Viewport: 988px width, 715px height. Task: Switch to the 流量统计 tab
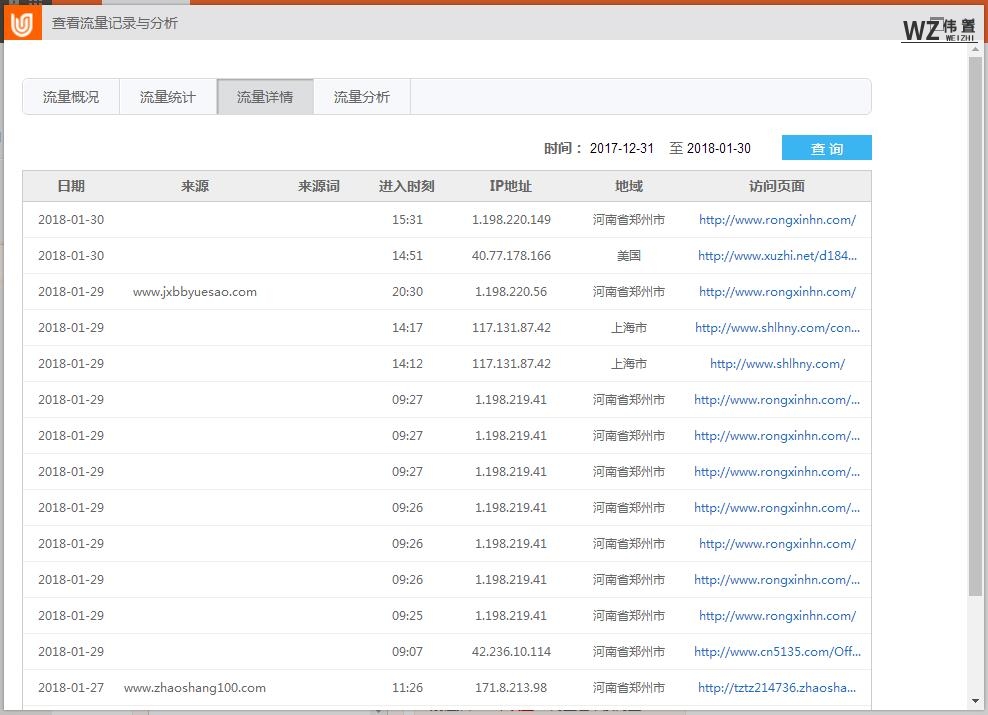(168, 97)
